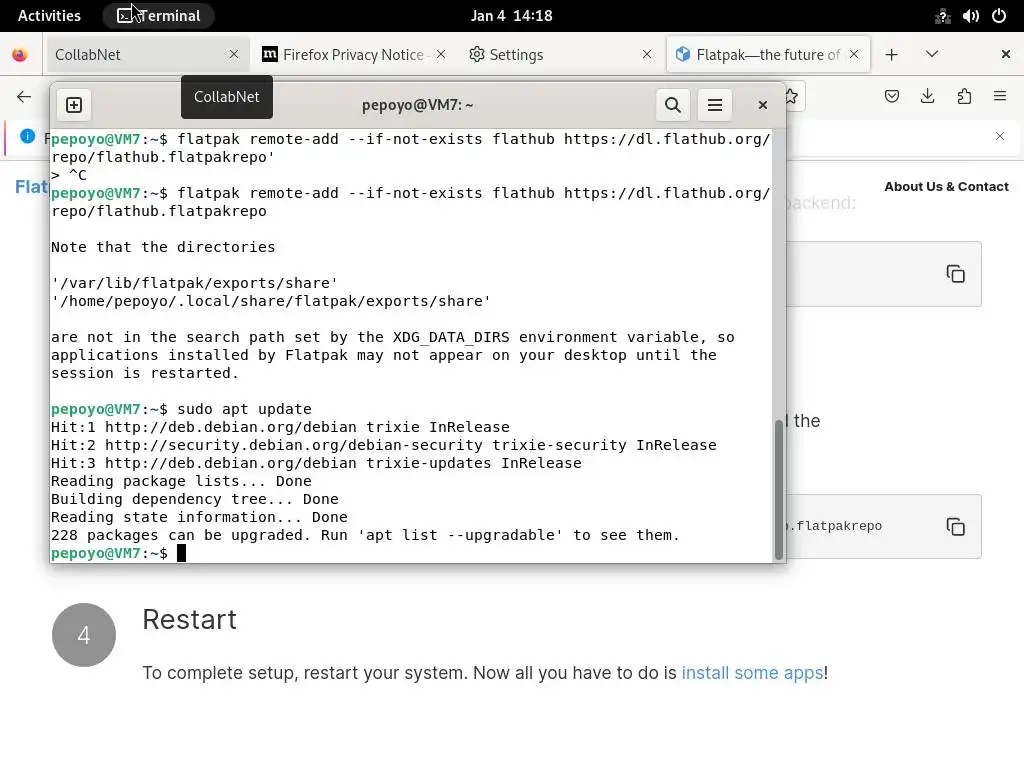Expand the list all tabs dropdown
The height and width of the screenshot is (768, 1024).
point(932,55)
